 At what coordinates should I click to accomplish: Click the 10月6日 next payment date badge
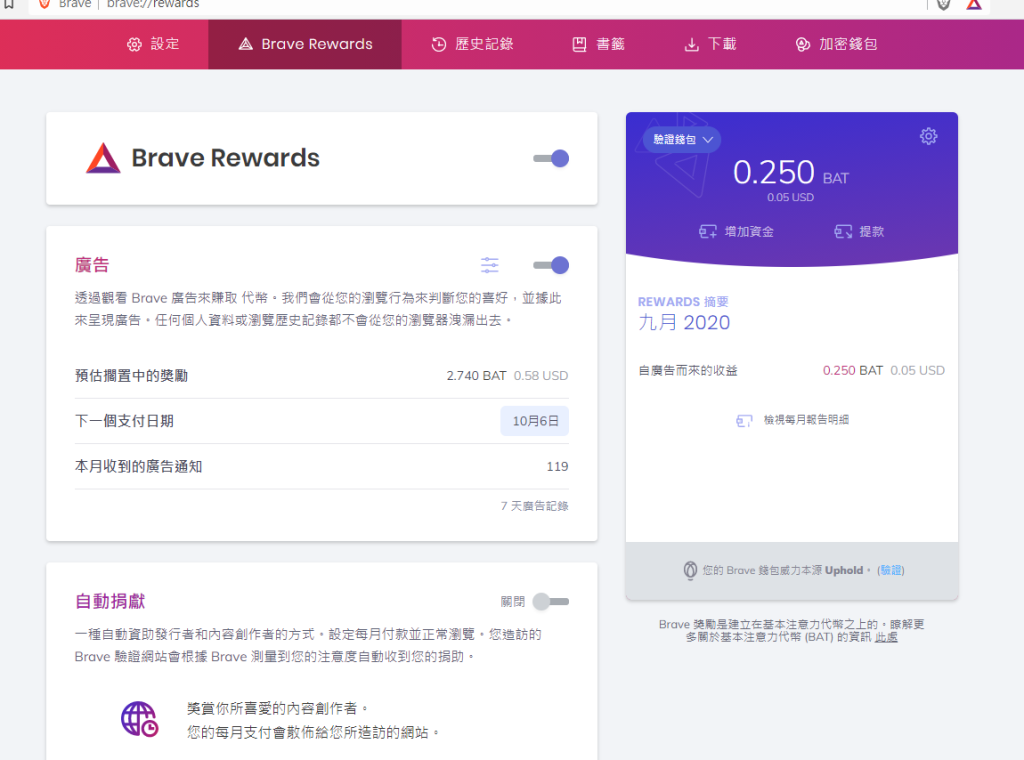(x=535, y=421)
